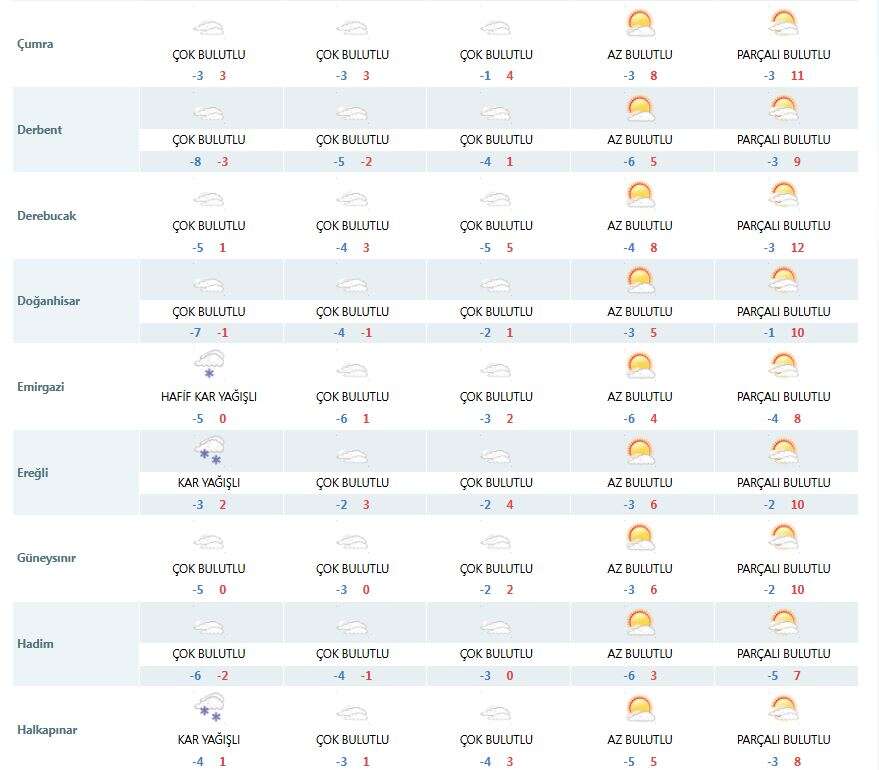Open the Halkapınar district link
The image size is (879, 770).
(x=47, y=730)
